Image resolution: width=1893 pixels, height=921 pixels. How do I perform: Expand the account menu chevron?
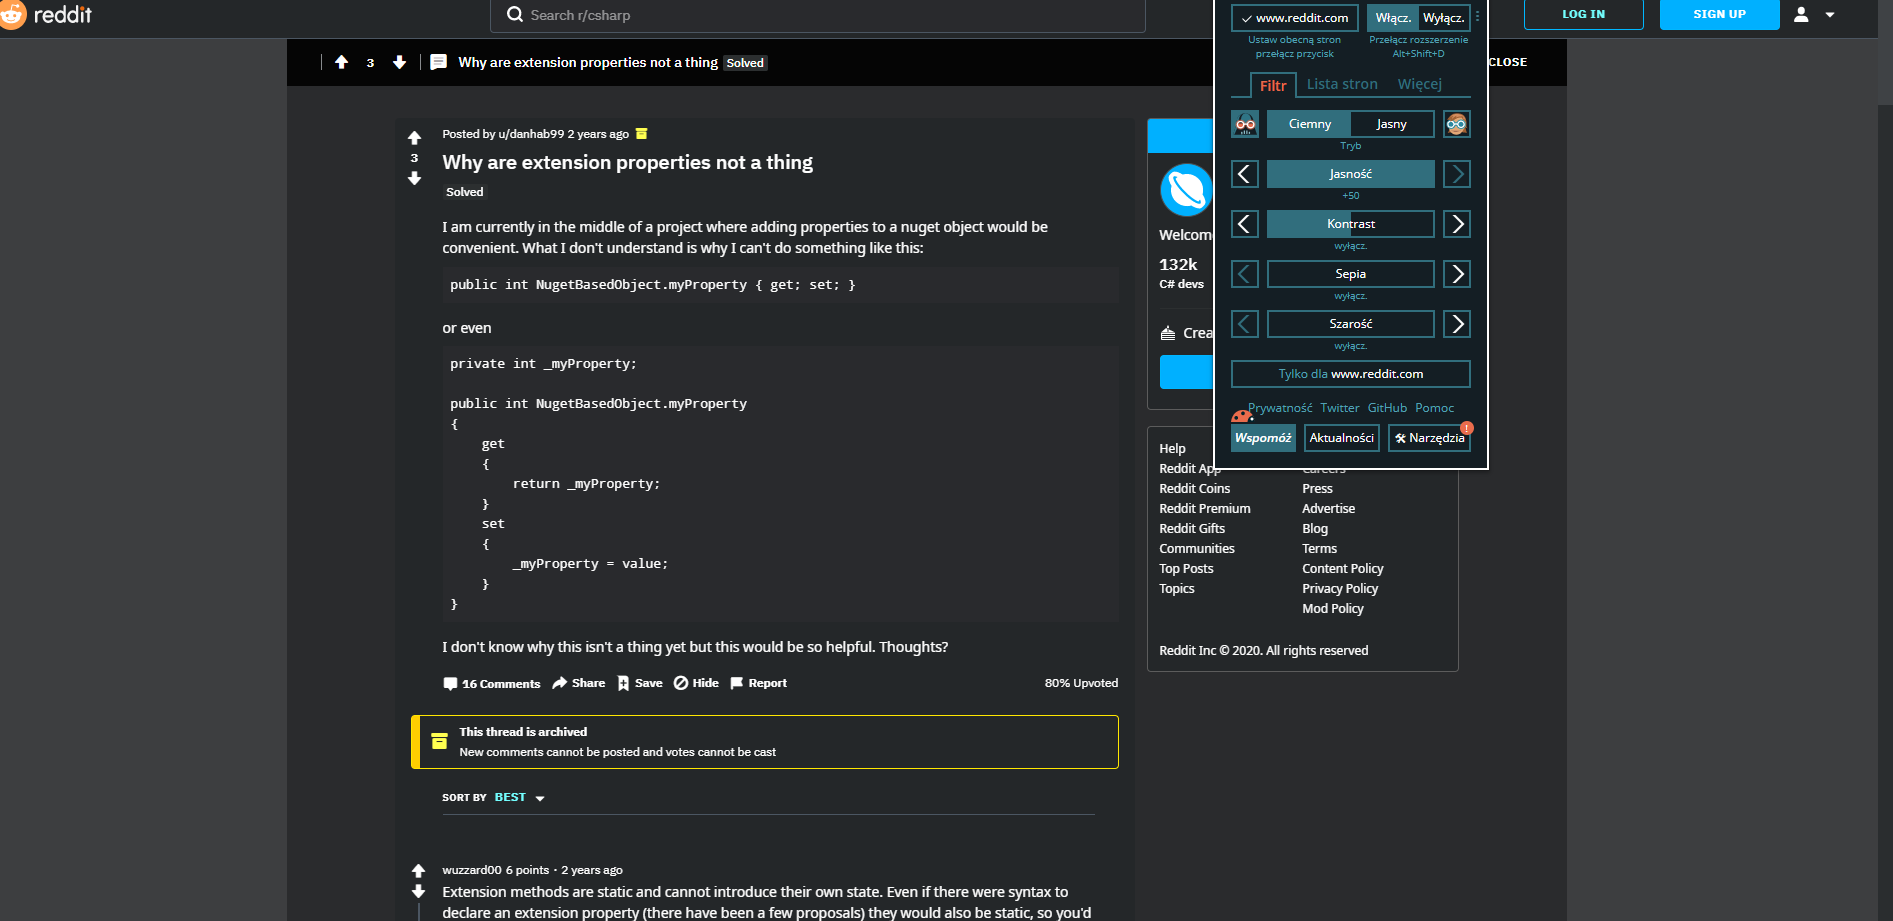pos(1830,15)
